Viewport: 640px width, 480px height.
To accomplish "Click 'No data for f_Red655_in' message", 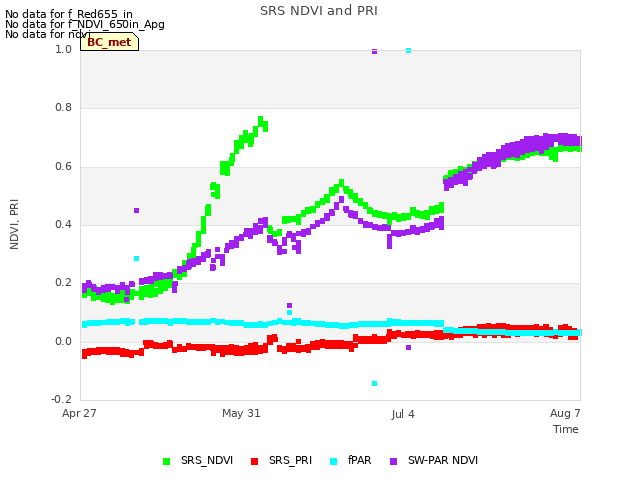I will point(69,14).
